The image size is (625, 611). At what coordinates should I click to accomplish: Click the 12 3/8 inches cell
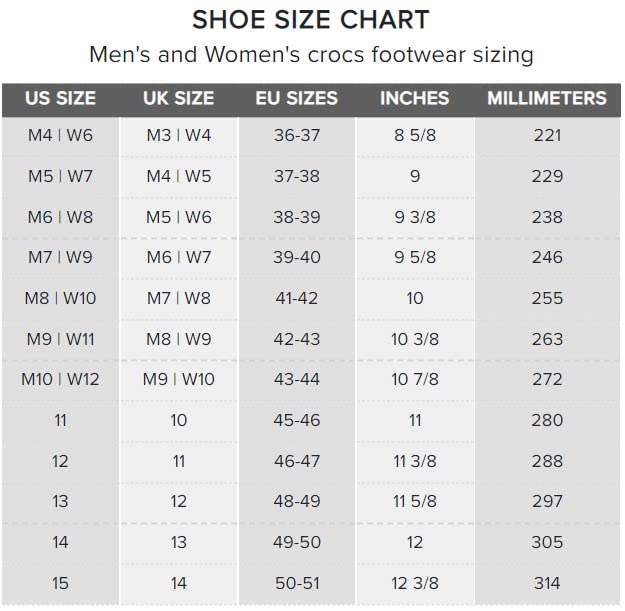[415, 583]
